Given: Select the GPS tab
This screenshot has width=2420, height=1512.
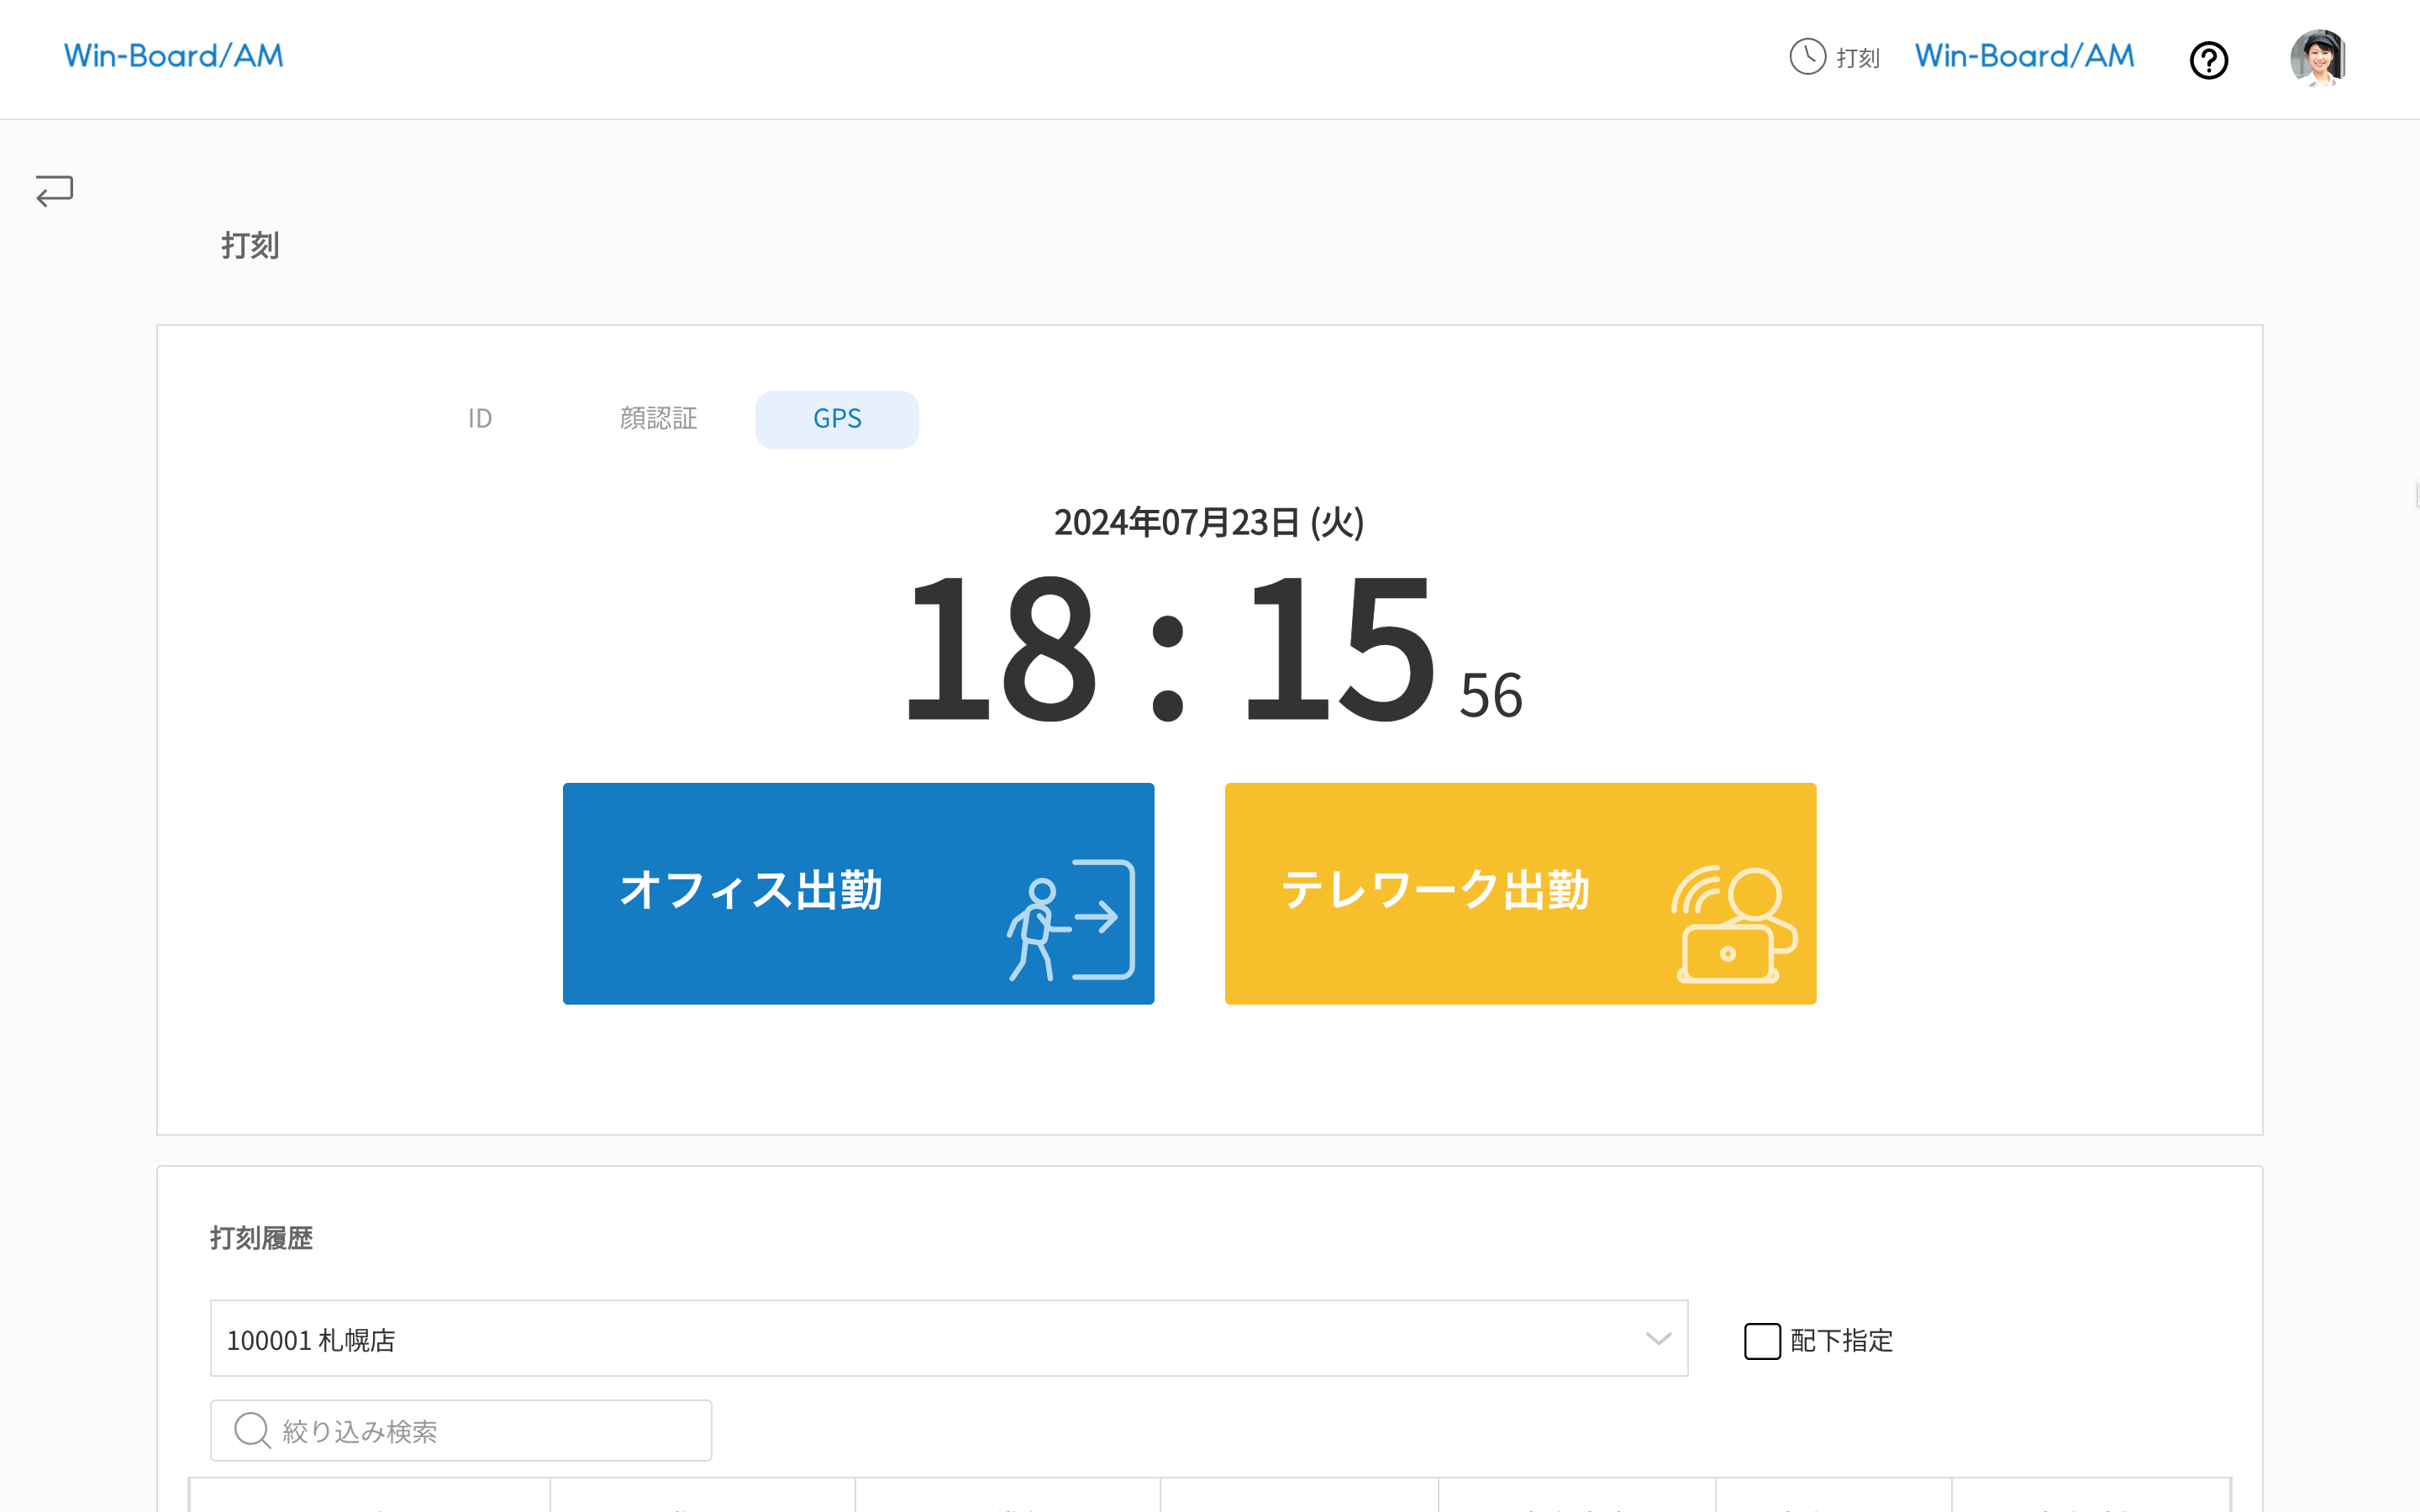Looking at the screenshot, I should click(x=837, y=419).
